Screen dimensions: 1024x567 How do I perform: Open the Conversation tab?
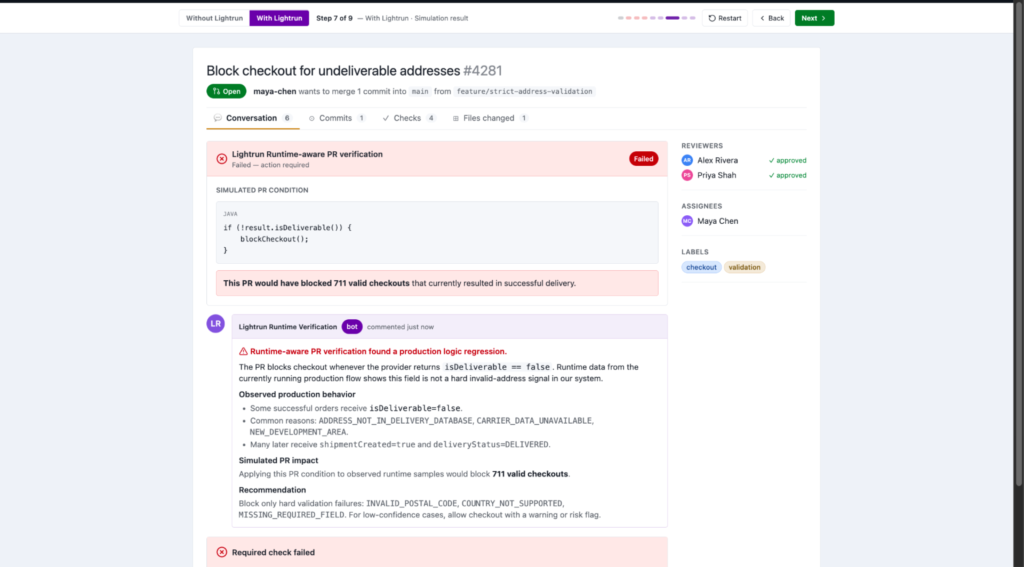point(252,118)
